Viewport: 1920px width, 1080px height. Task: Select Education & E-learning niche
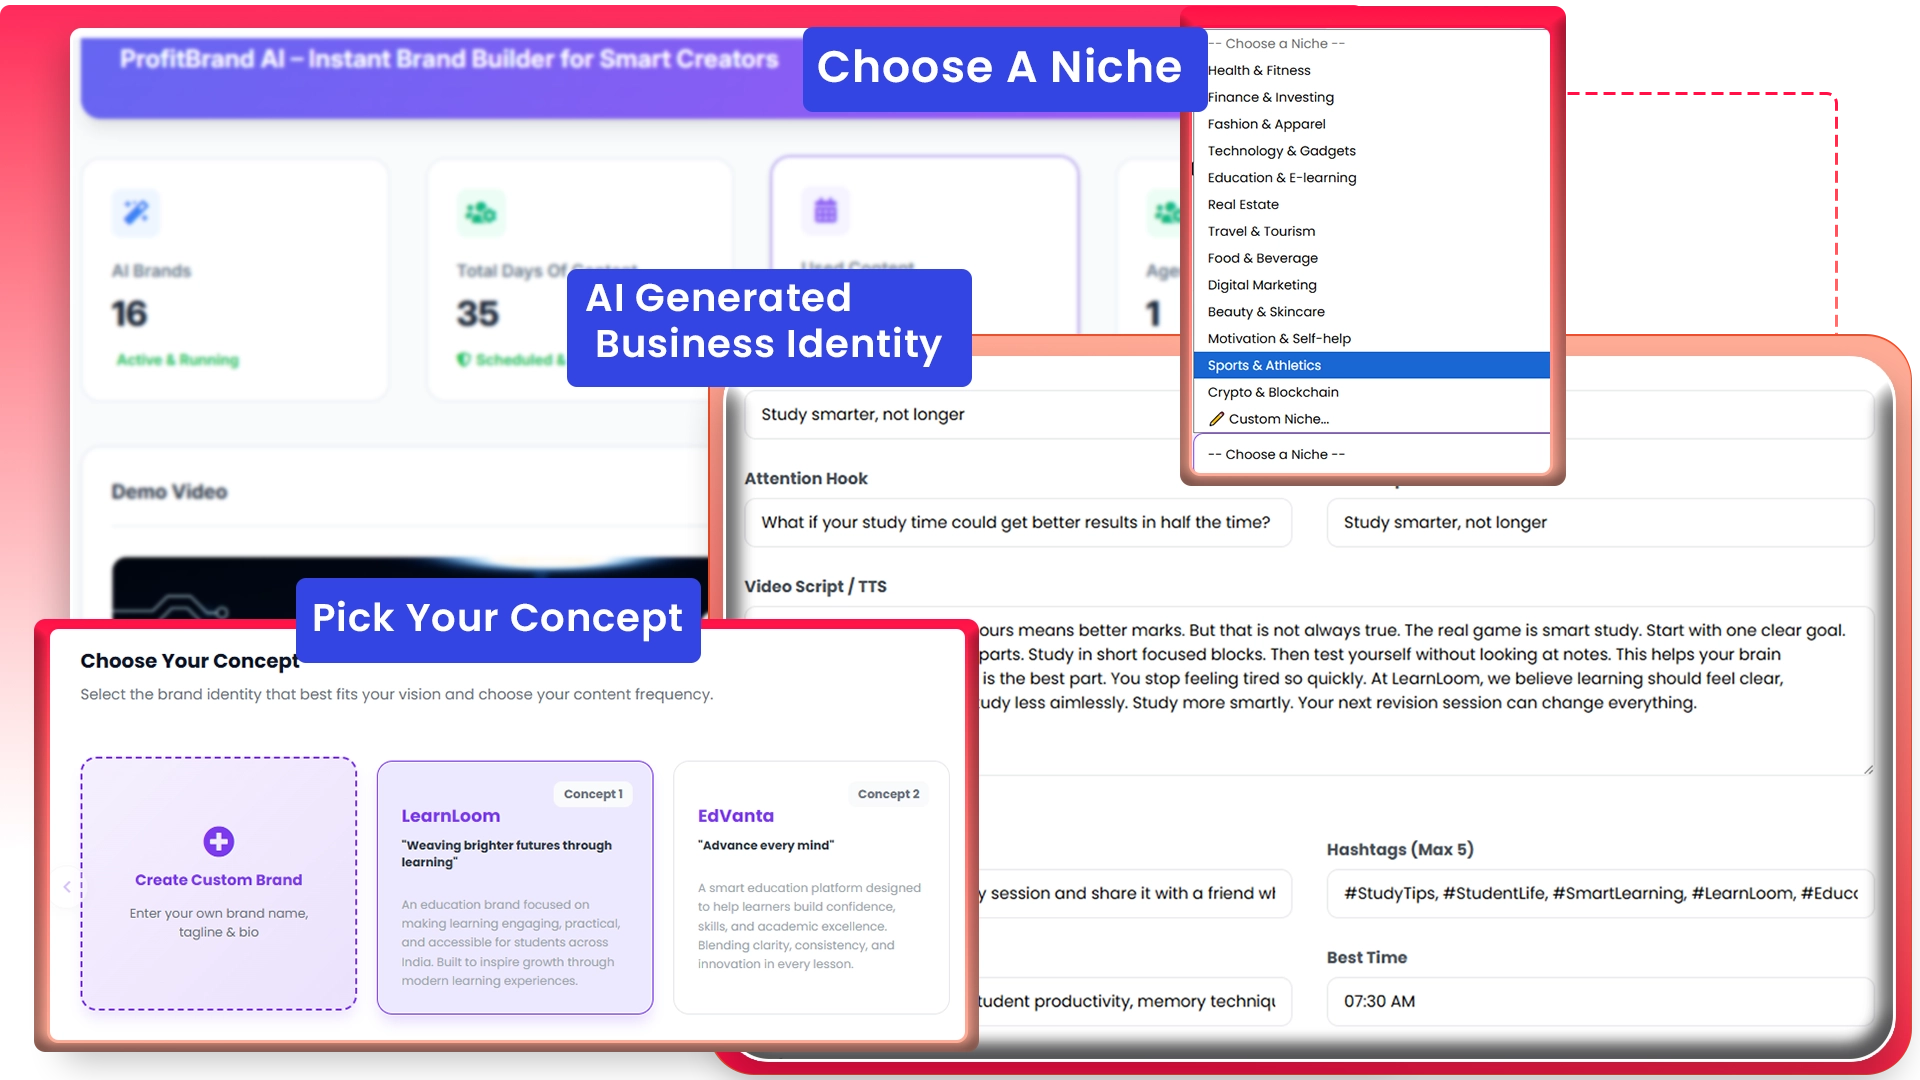coord(1281,177)
